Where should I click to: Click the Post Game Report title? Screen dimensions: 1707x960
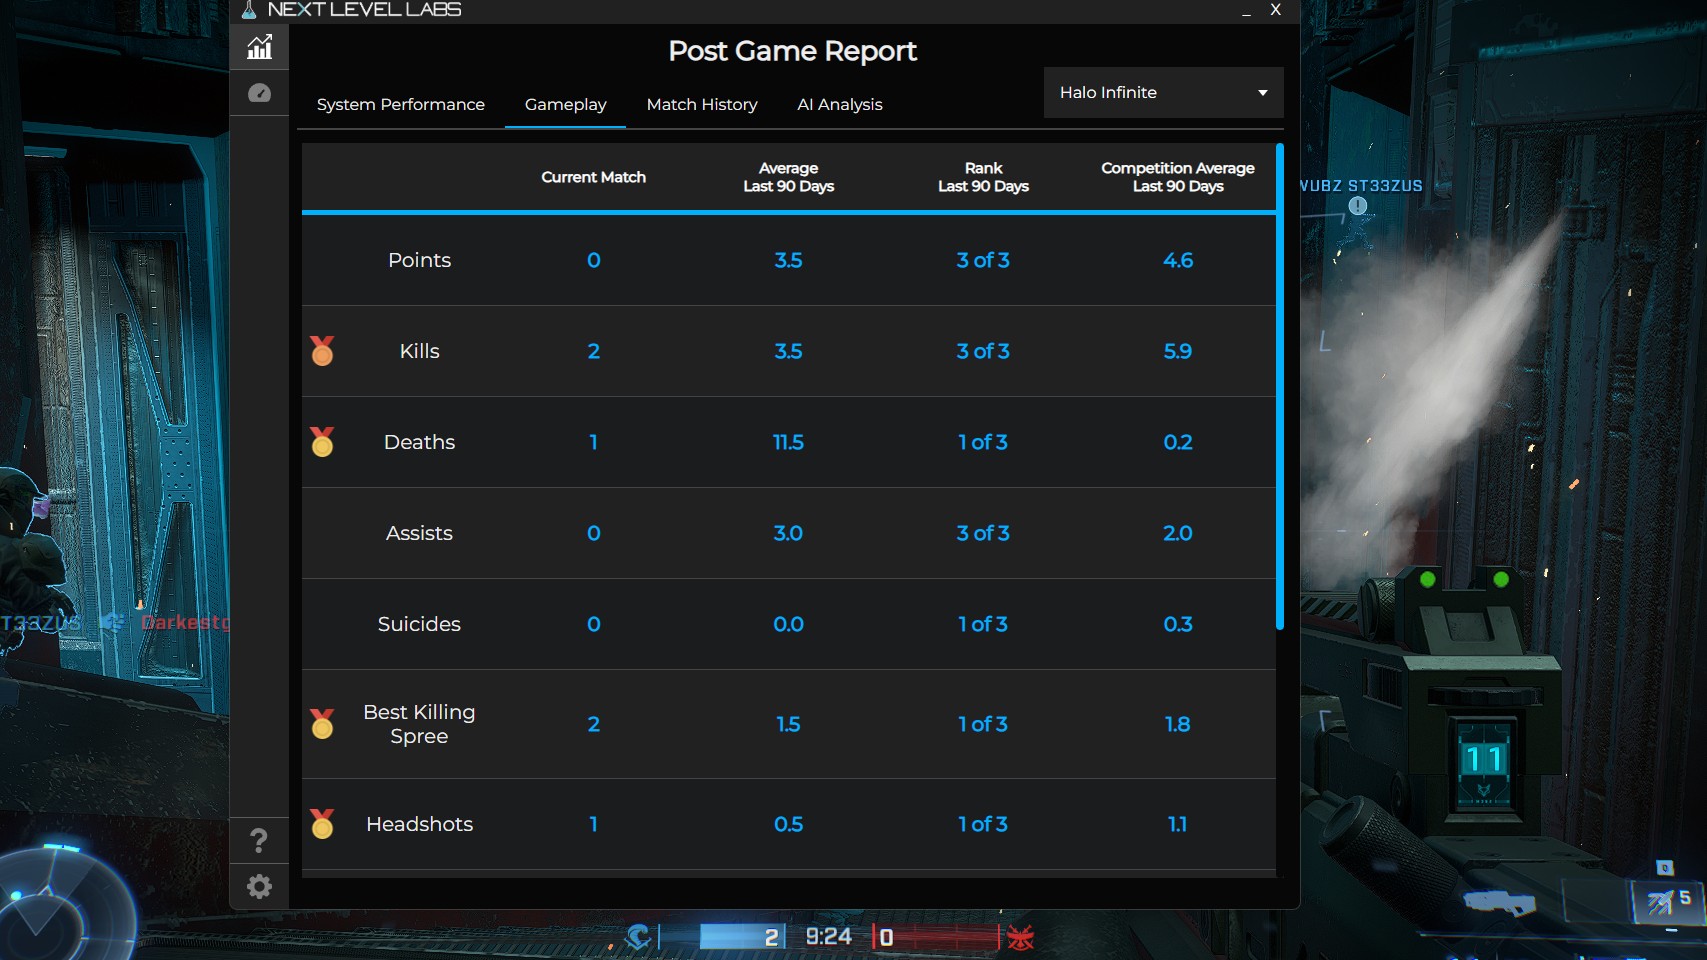(x=792, y=51)
